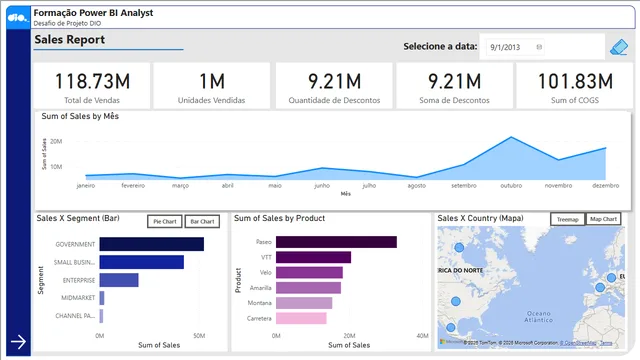The width and height of the screenshot is (640, 360).
Task: Switch segment visual to Pie Chart
Action: pos(164,222)
